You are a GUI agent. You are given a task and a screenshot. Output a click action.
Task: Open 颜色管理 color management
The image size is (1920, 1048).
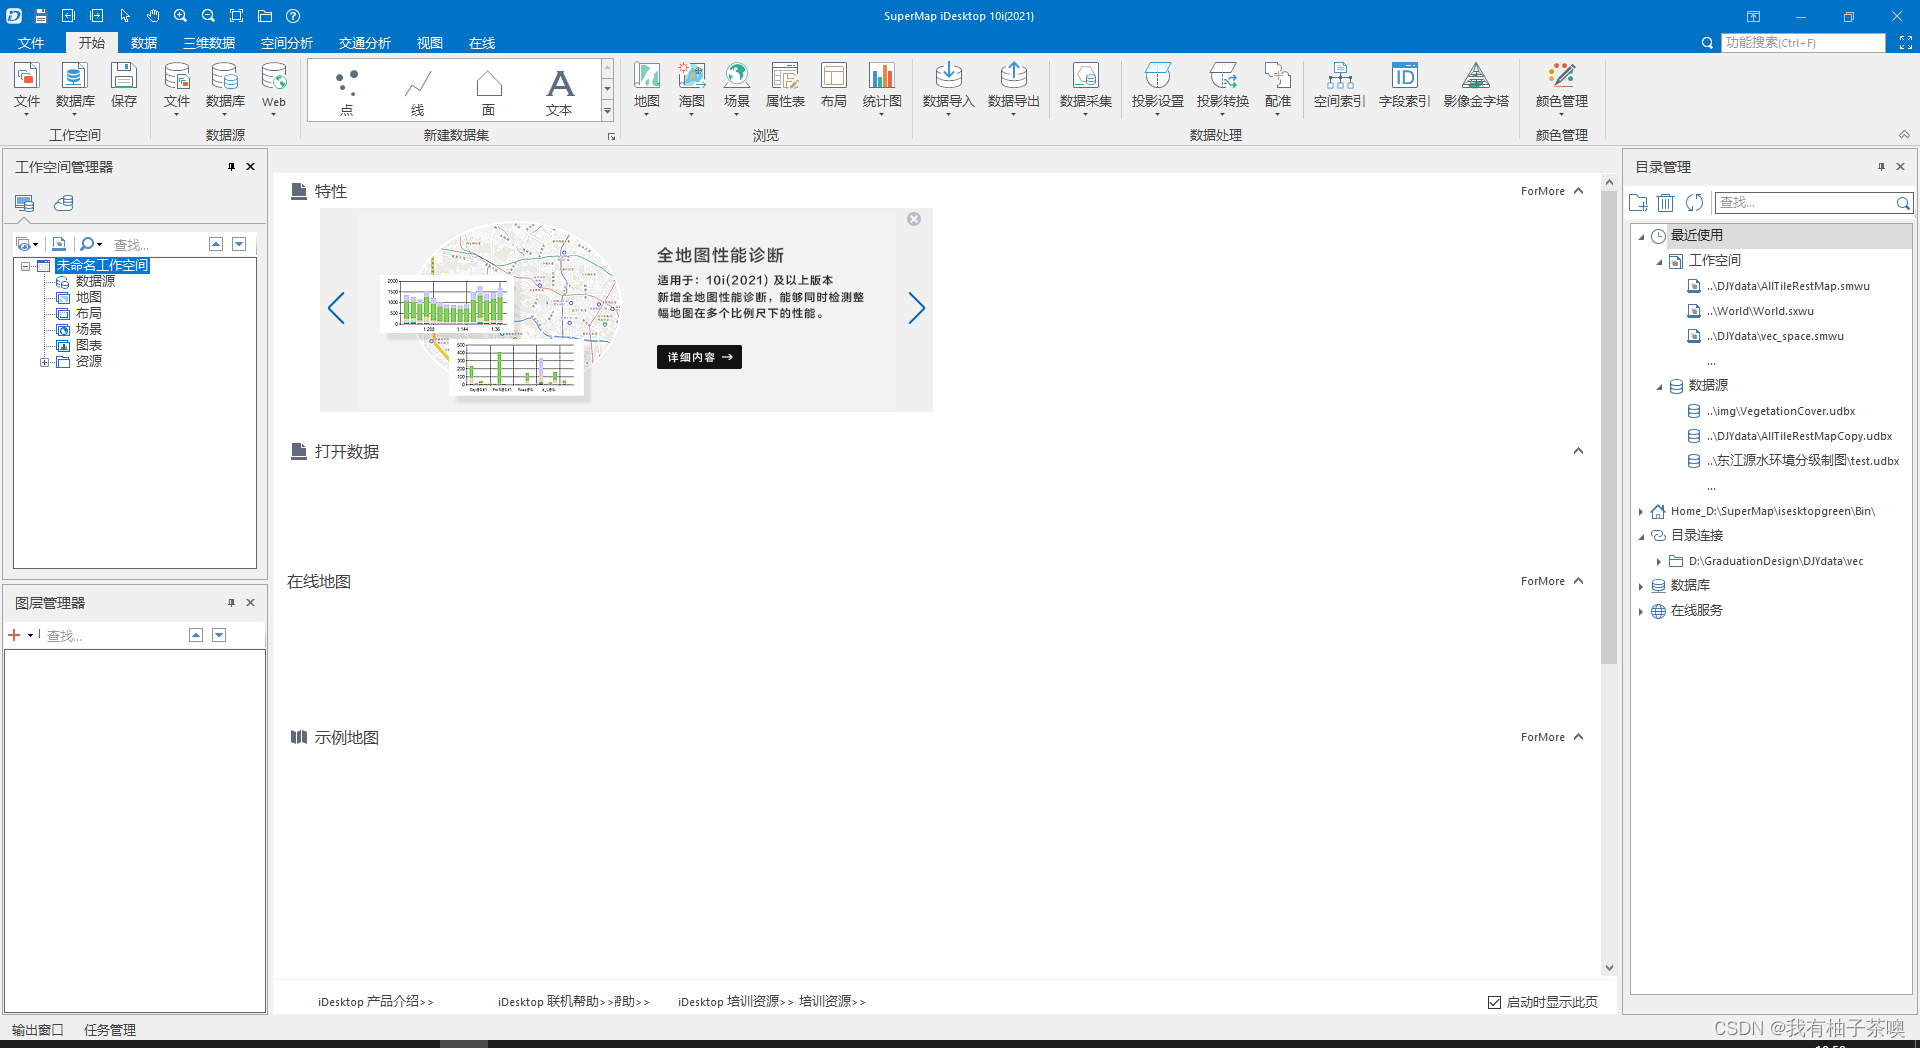coord(1562,86)
